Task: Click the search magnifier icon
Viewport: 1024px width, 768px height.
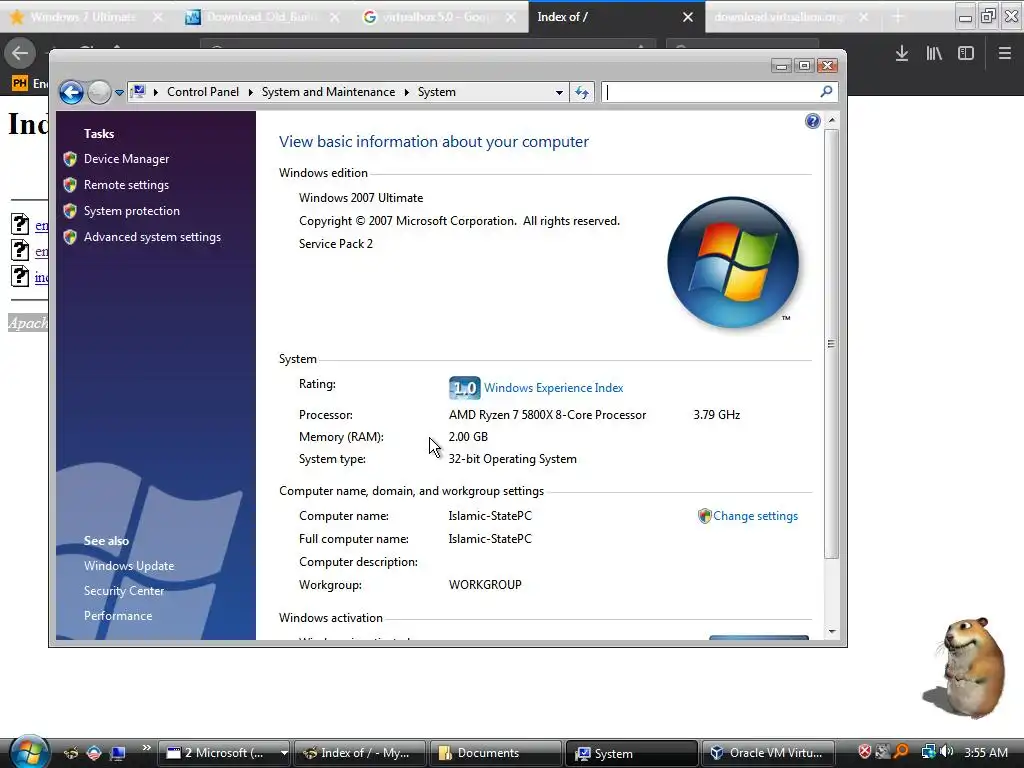Action: click(x=826, y=92)
